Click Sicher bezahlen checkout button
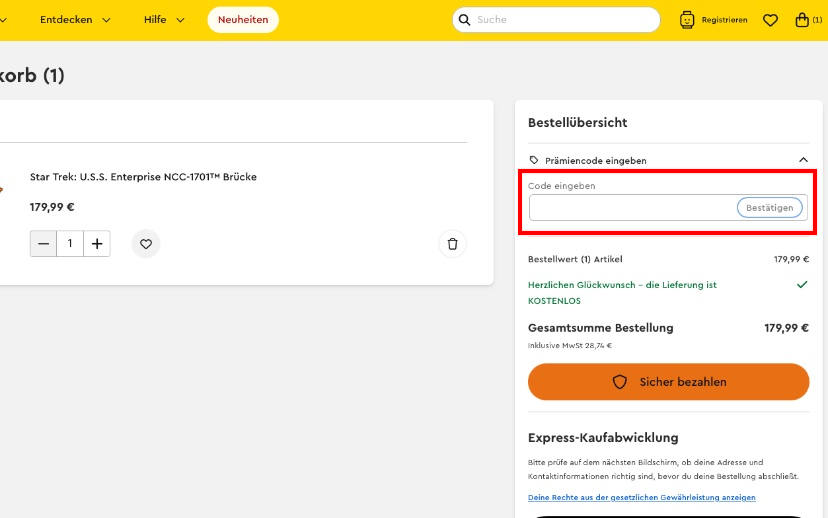The height and width of the screenshot is (518, 828). (x=669, y=382)
